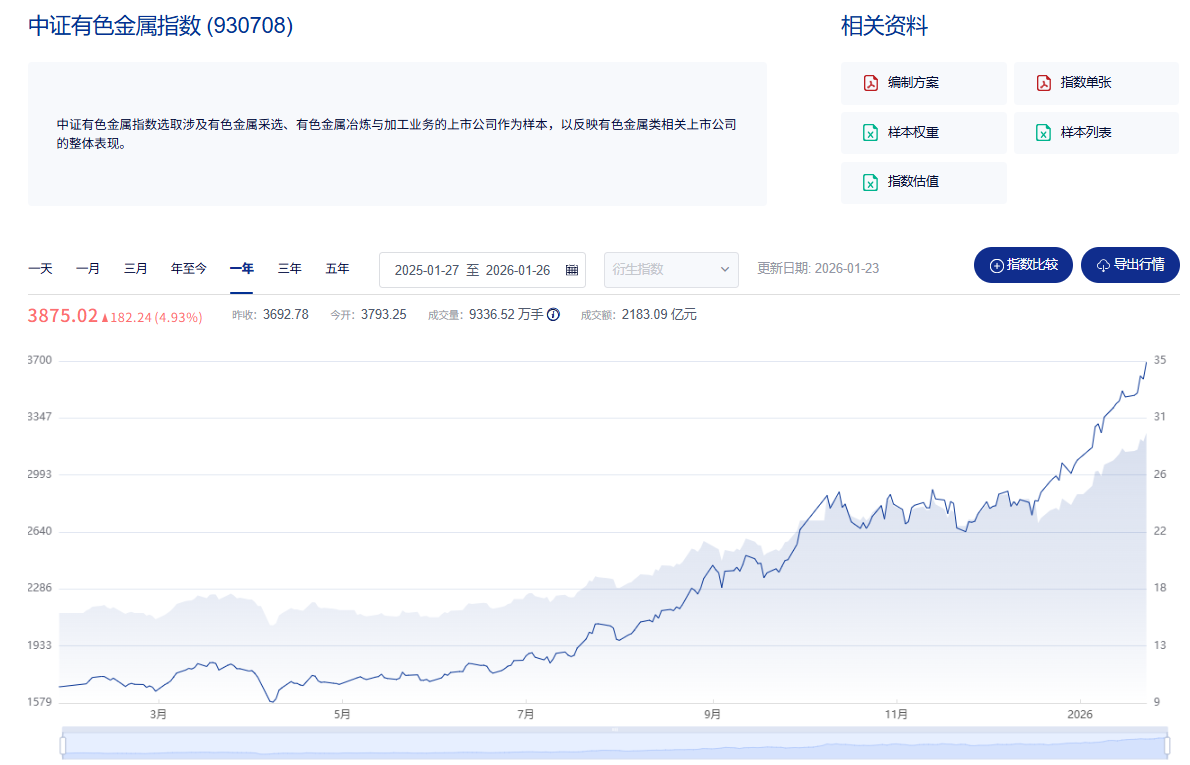
Task: Click the plus icon inside 指数比较 button
Action: click(995, 264)
